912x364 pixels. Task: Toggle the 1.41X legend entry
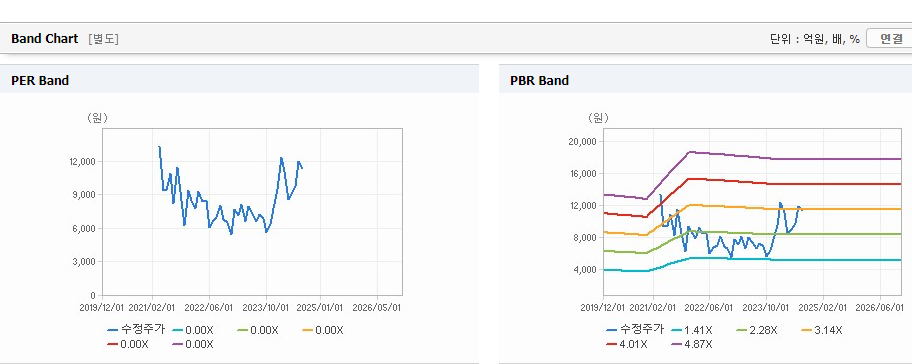point(692,330)
